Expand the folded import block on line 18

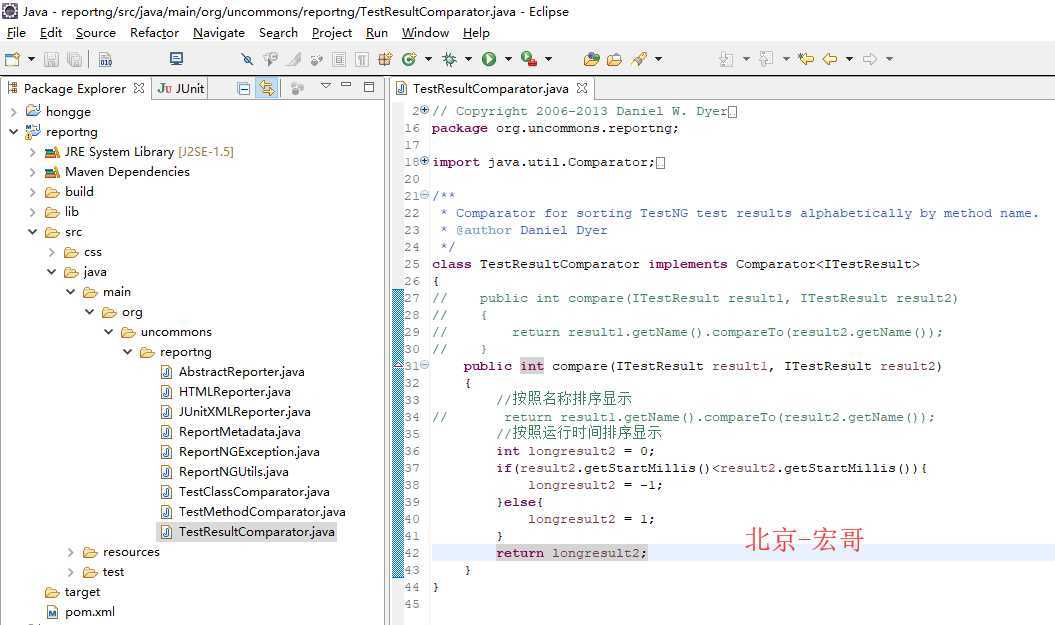point(425,161)
